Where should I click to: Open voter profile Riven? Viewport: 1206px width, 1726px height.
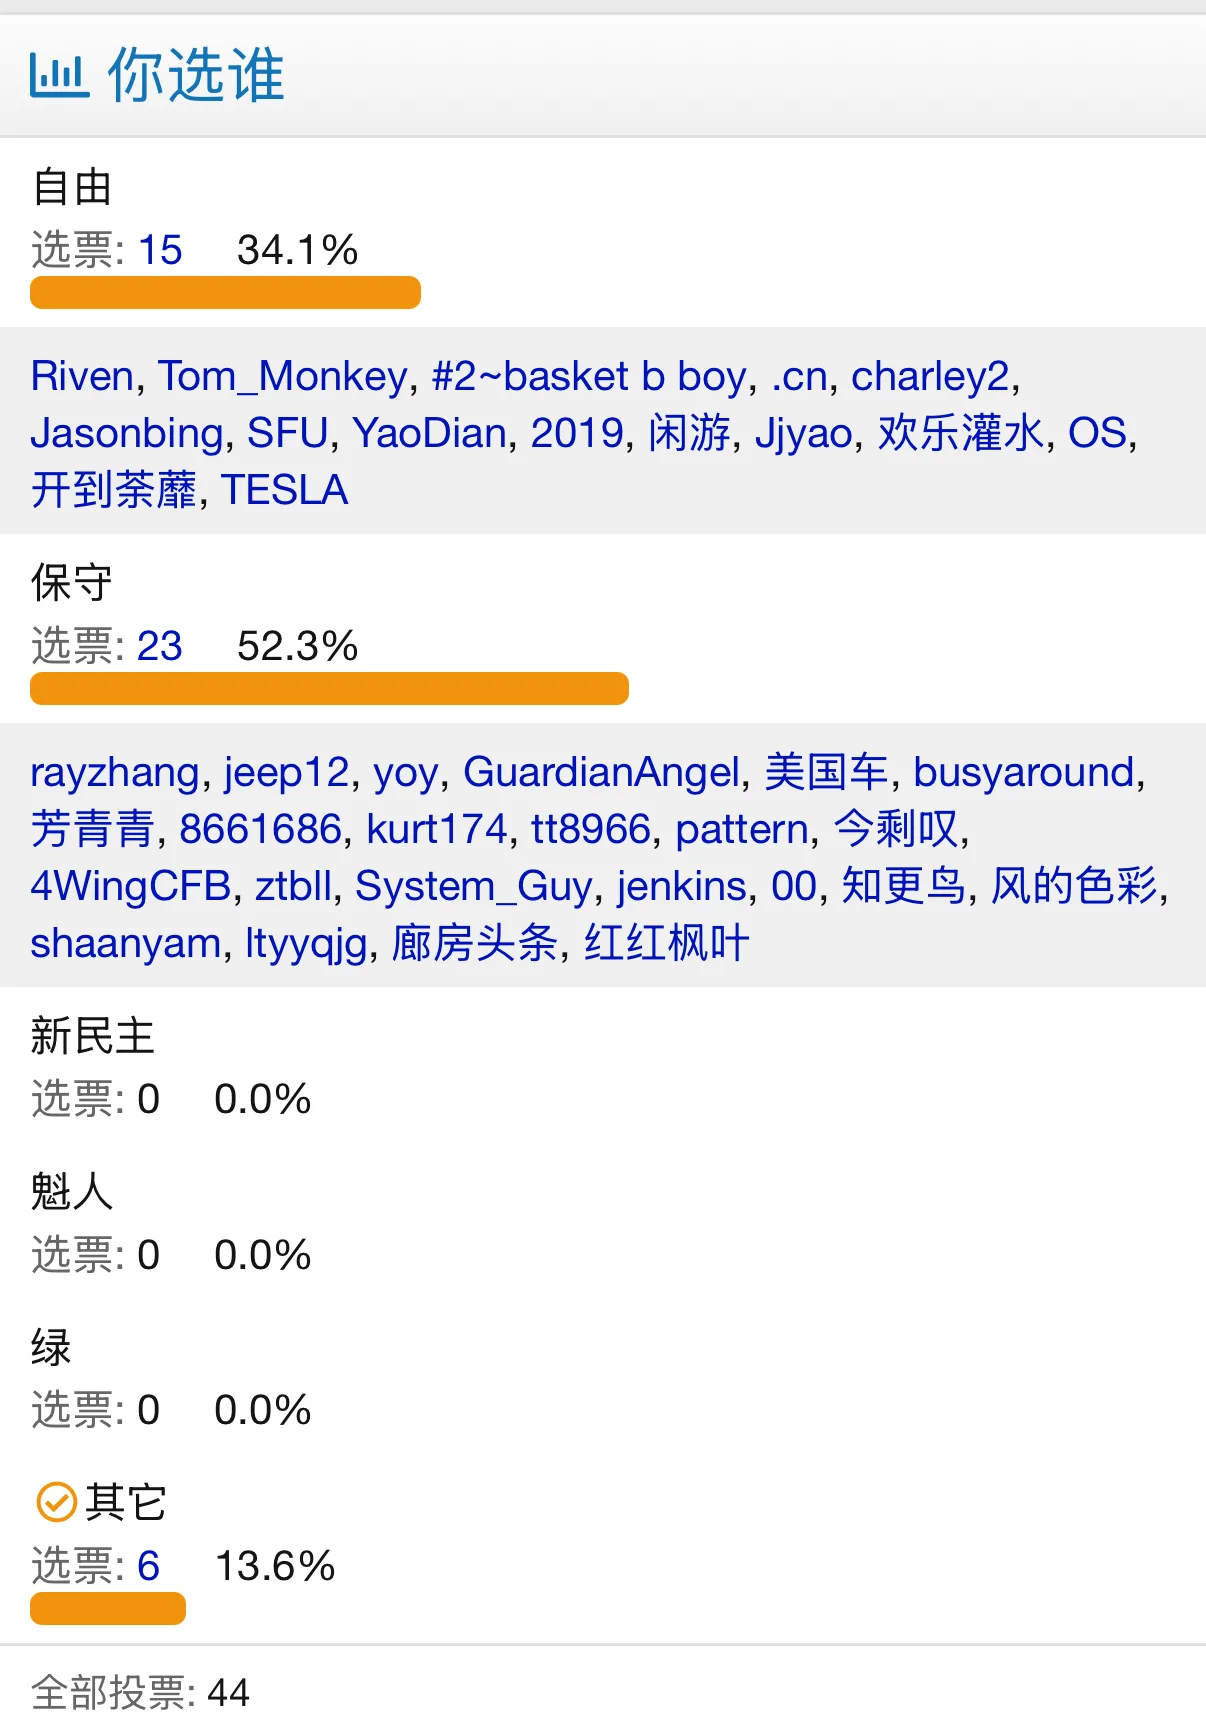pyautogui.click(x=82, y=376)
